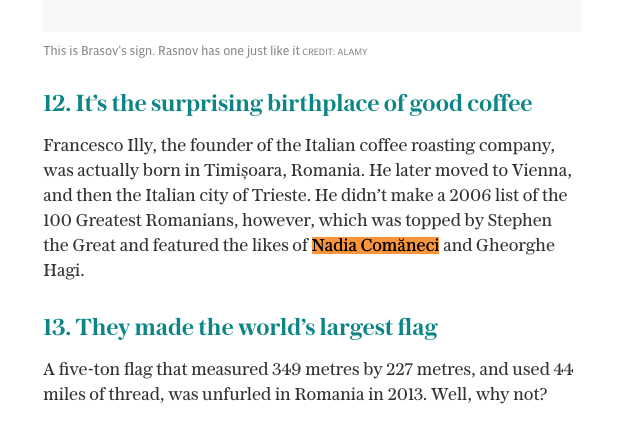Click the name "Stephen" in the paragraph
The width and height of the screenshot is (637, 429).
(521, 221)
